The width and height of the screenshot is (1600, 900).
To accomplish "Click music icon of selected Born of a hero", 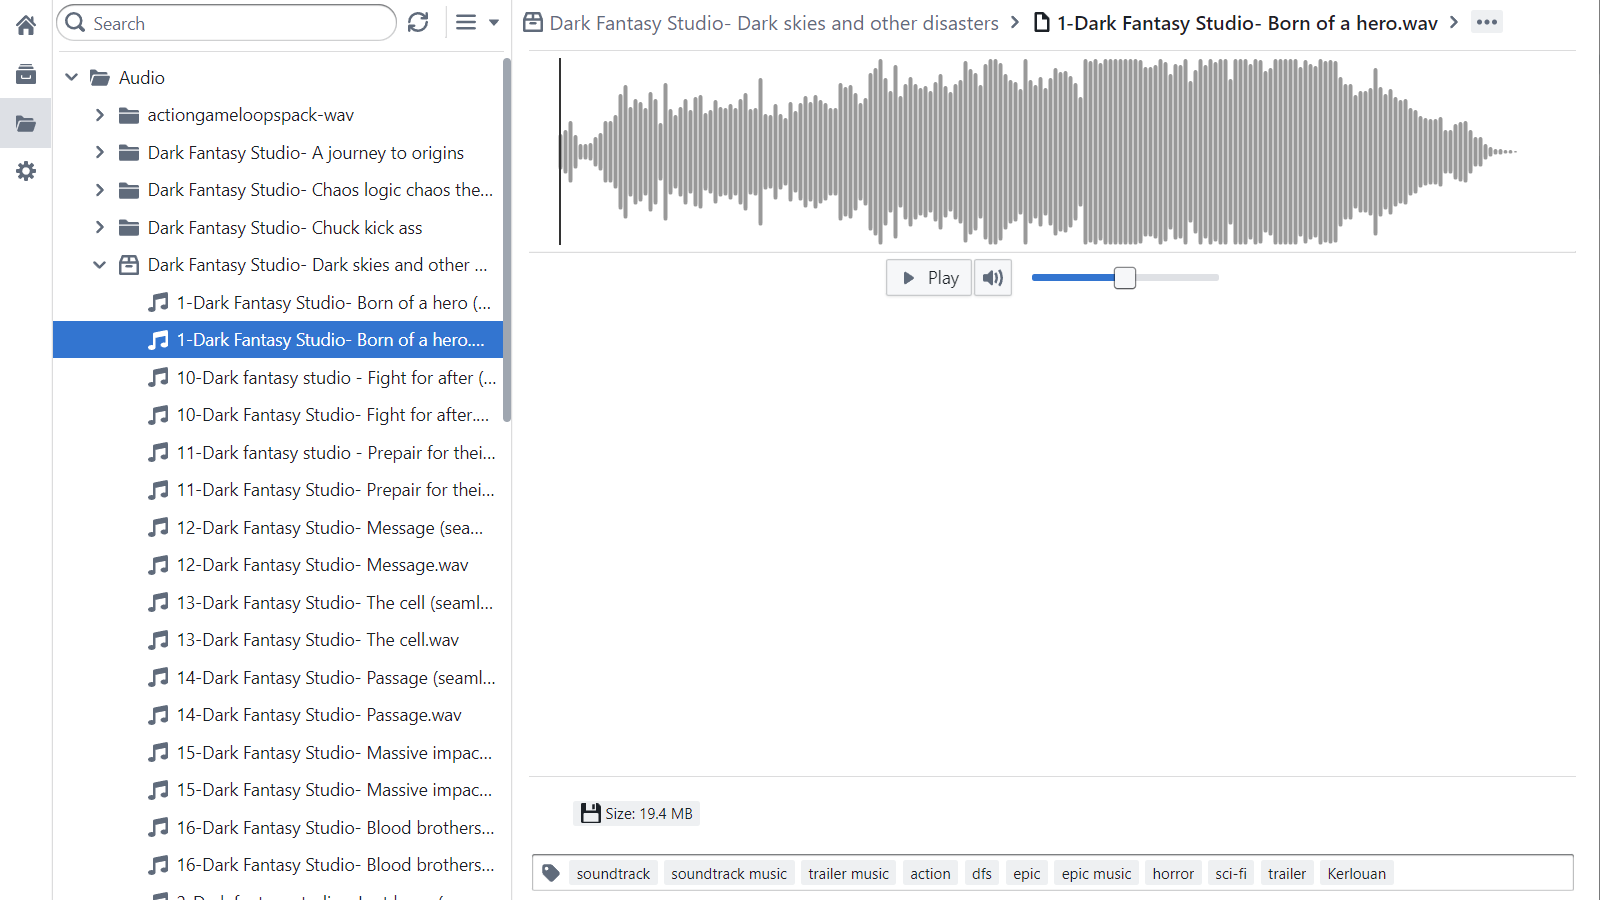I will point(158,340).
